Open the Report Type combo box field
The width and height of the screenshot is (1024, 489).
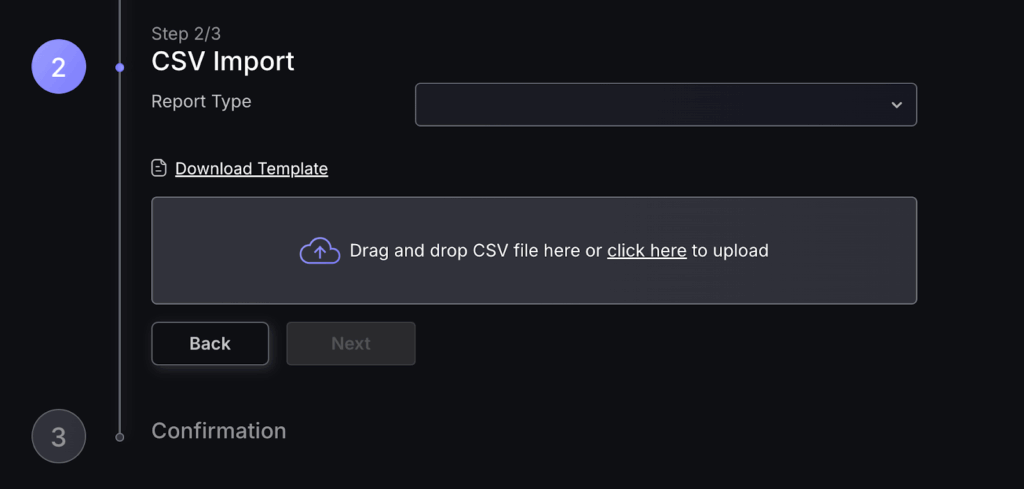click(650, 105)
